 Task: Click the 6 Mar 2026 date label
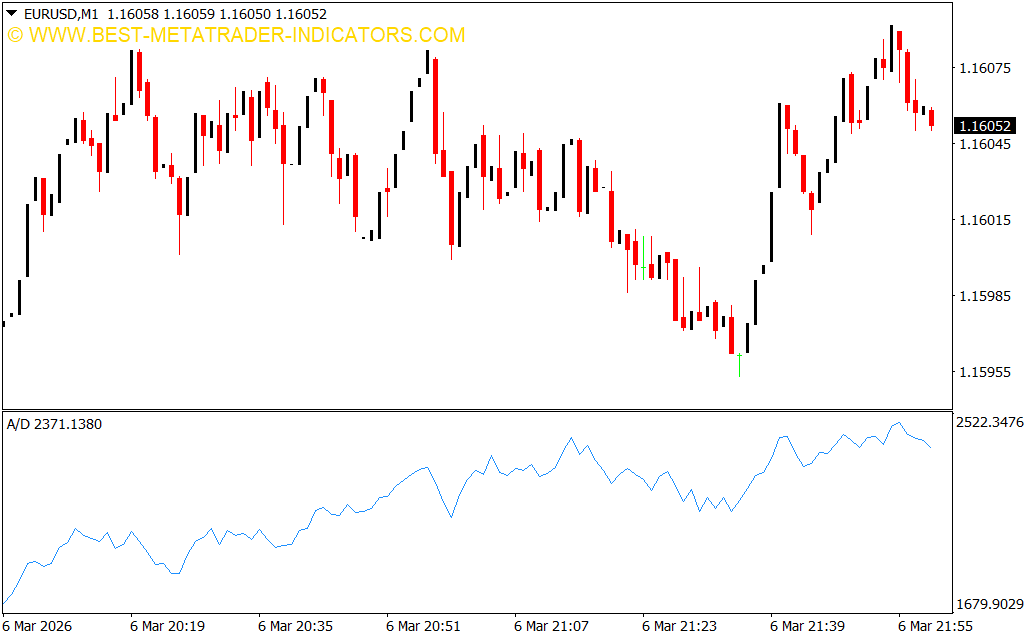click(x=37, y=626)
